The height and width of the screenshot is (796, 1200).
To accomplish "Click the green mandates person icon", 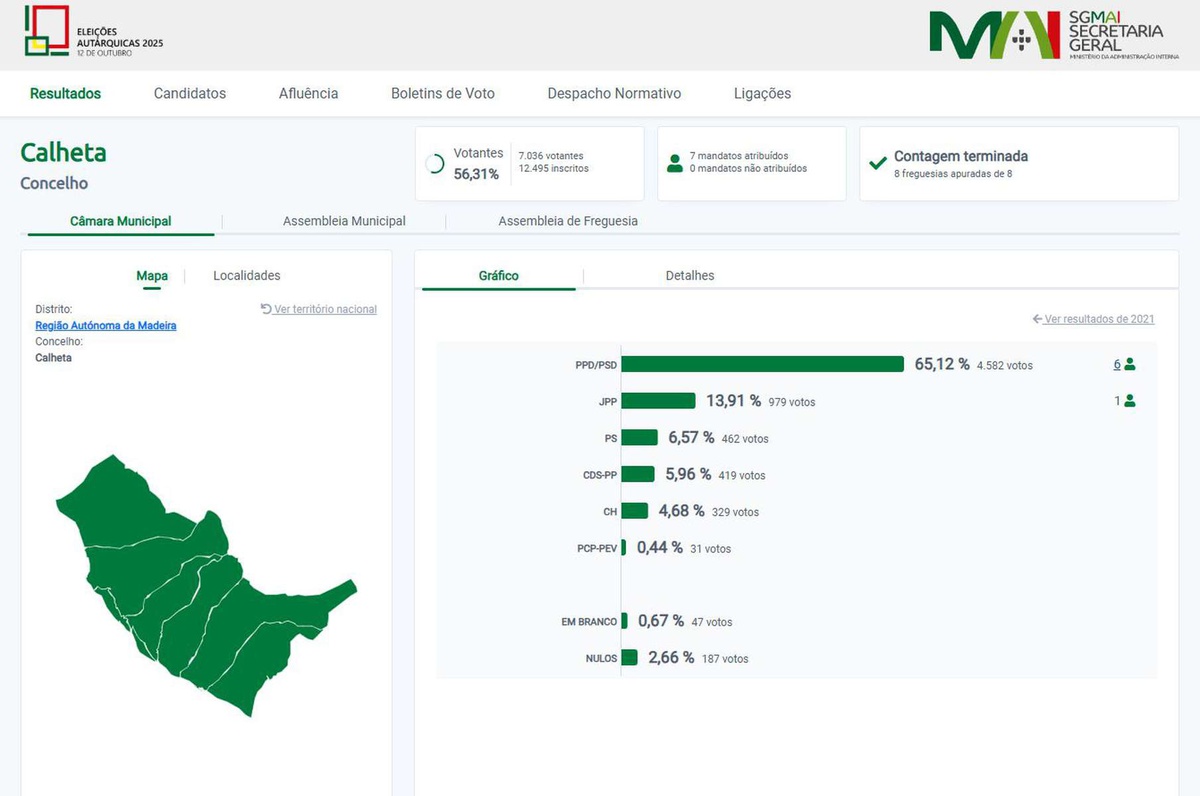I will click(675, 163).
